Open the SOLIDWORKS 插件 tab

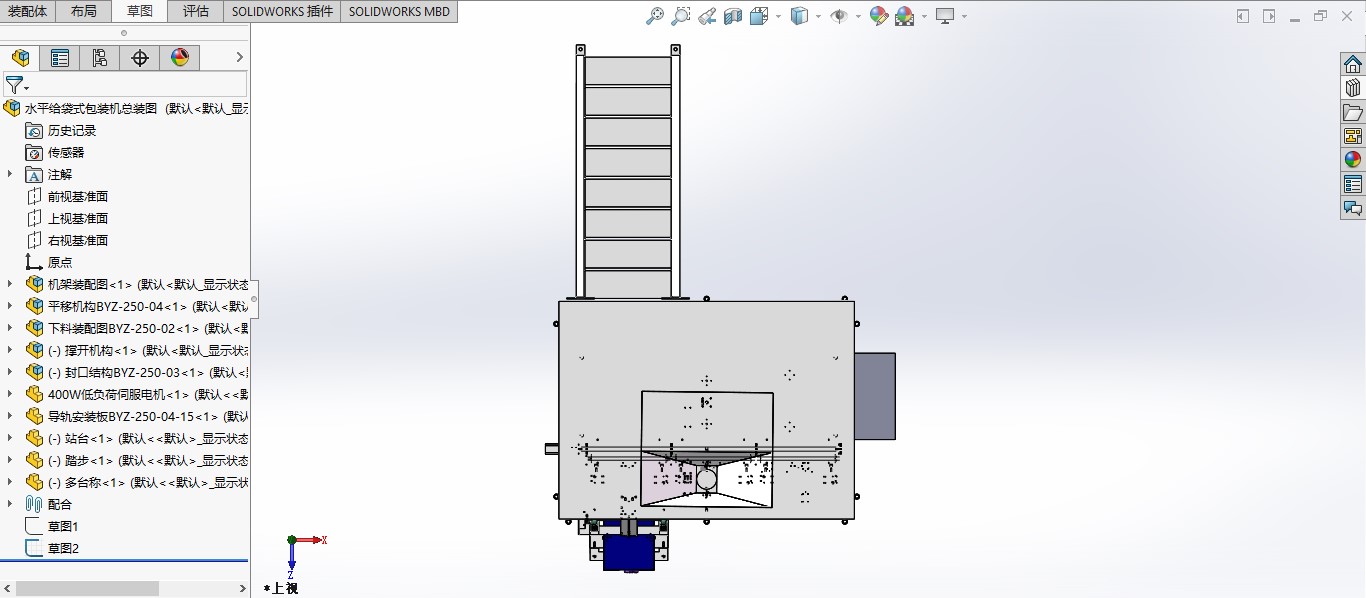(282, 11)
